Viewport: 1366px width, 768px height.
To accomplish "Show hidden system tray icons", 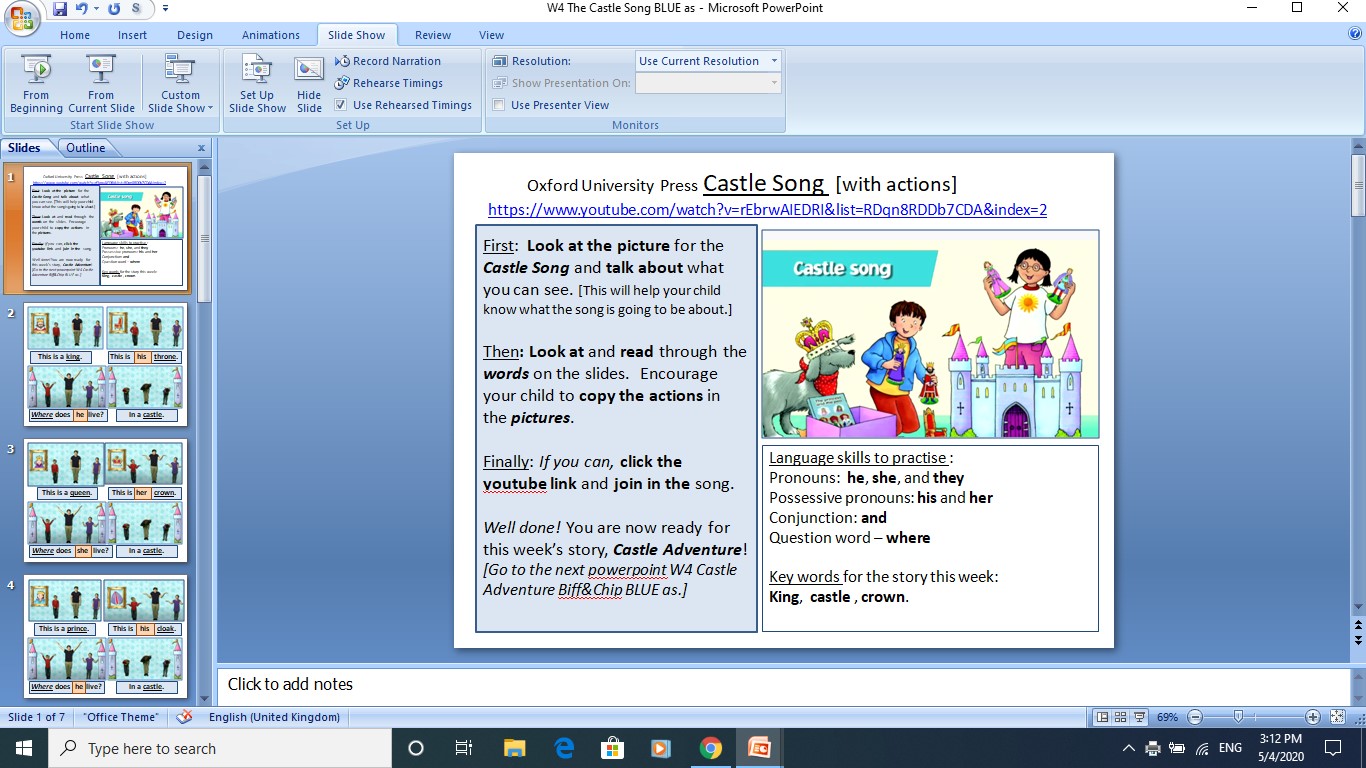I will [x=1129, y=748].
